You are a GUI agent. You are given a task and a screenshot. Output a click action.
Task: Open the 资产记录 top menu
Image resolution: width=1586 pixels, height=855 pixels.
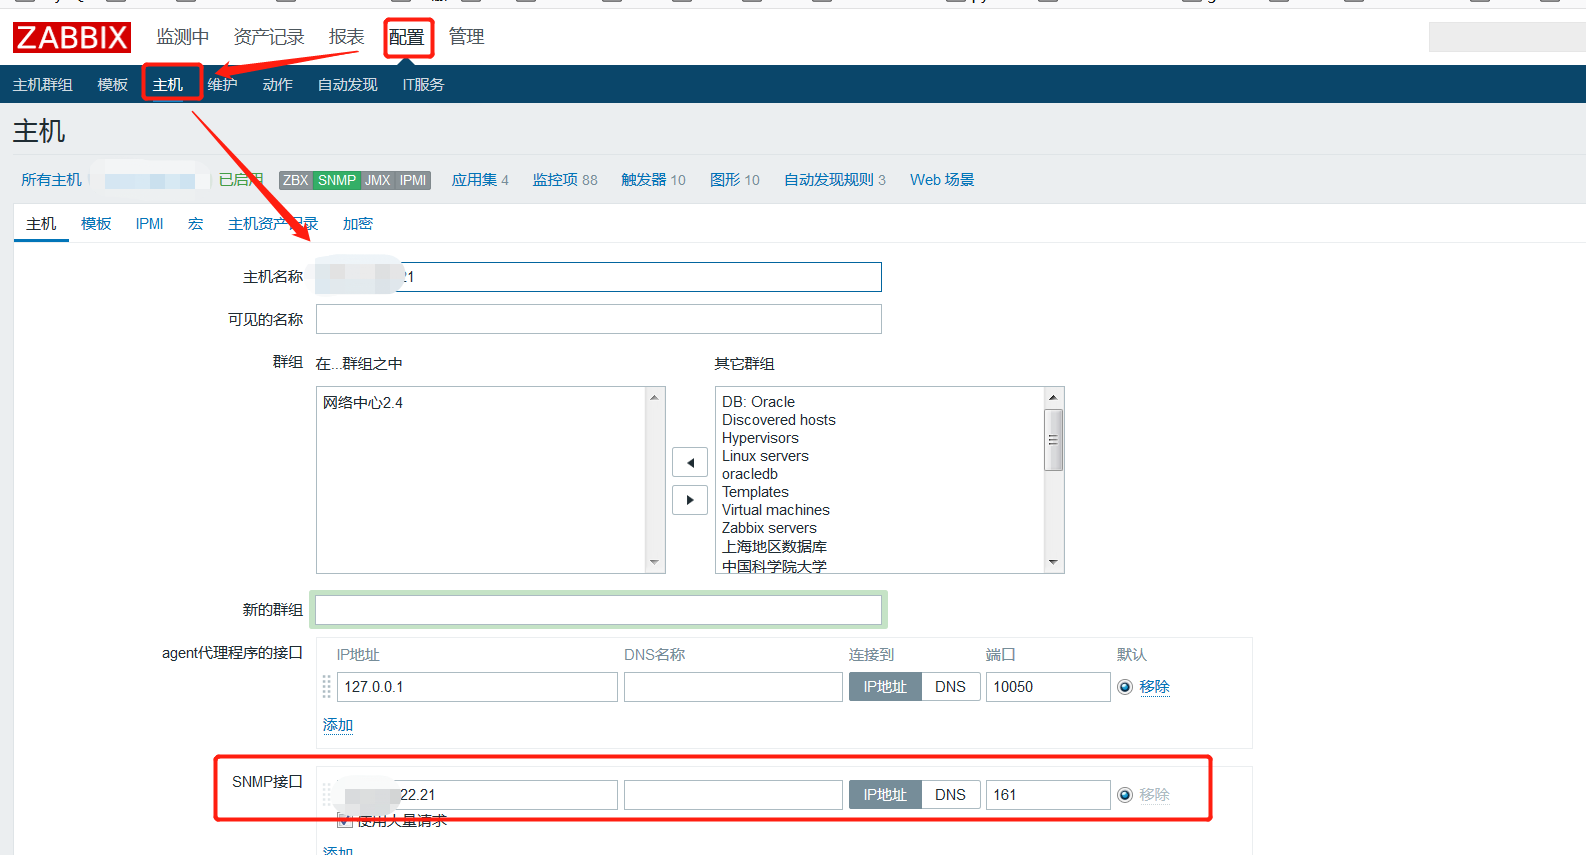(x=269, y=37)
